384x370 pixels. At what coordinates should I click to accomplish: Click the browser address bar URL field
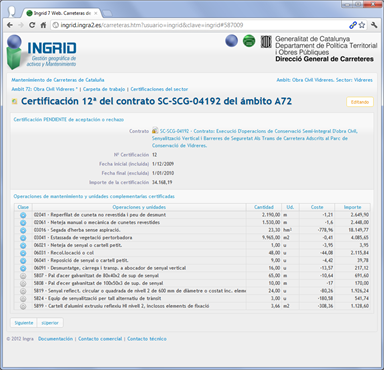[200, 25]
